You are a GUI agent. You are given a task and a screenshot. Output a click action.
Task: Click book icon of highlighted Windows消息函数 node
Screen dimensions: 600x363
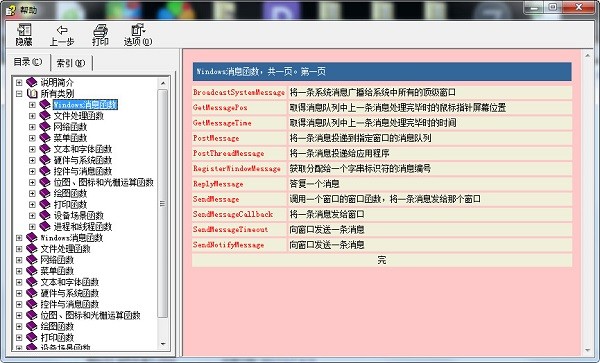[x=45, y=104]
